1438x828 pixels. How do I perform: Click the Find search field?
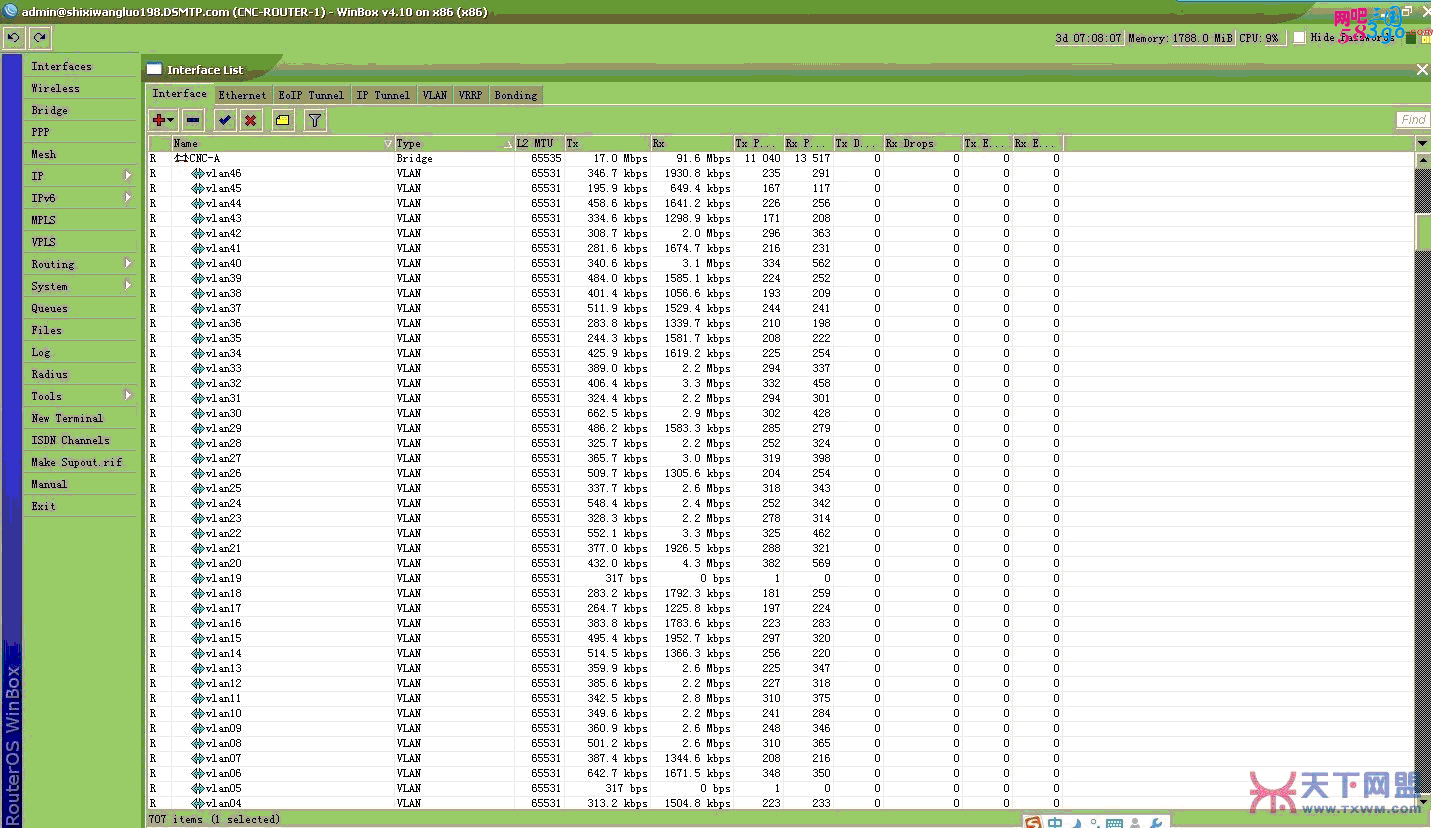click(x=1412, y=120)
